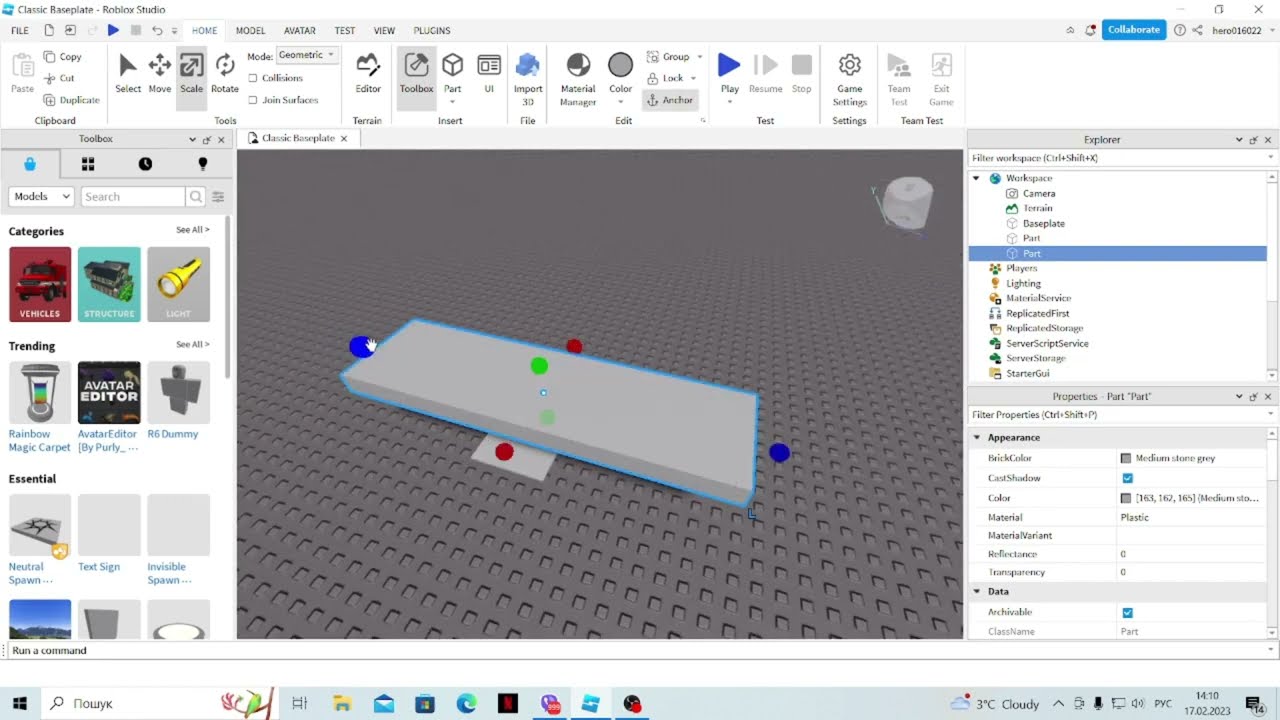The width and height of the screenshot is (1280, 720).
Task: Click the Resume test button
Action: coord(766,75)
